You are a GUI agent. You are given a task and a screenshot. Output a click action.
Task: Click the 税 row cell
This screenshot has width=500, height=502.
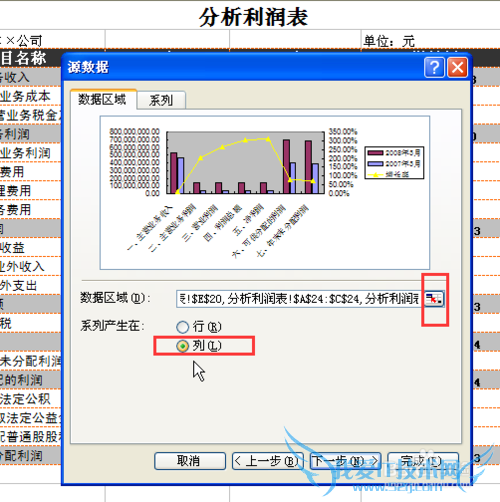[x=31, y=323]
